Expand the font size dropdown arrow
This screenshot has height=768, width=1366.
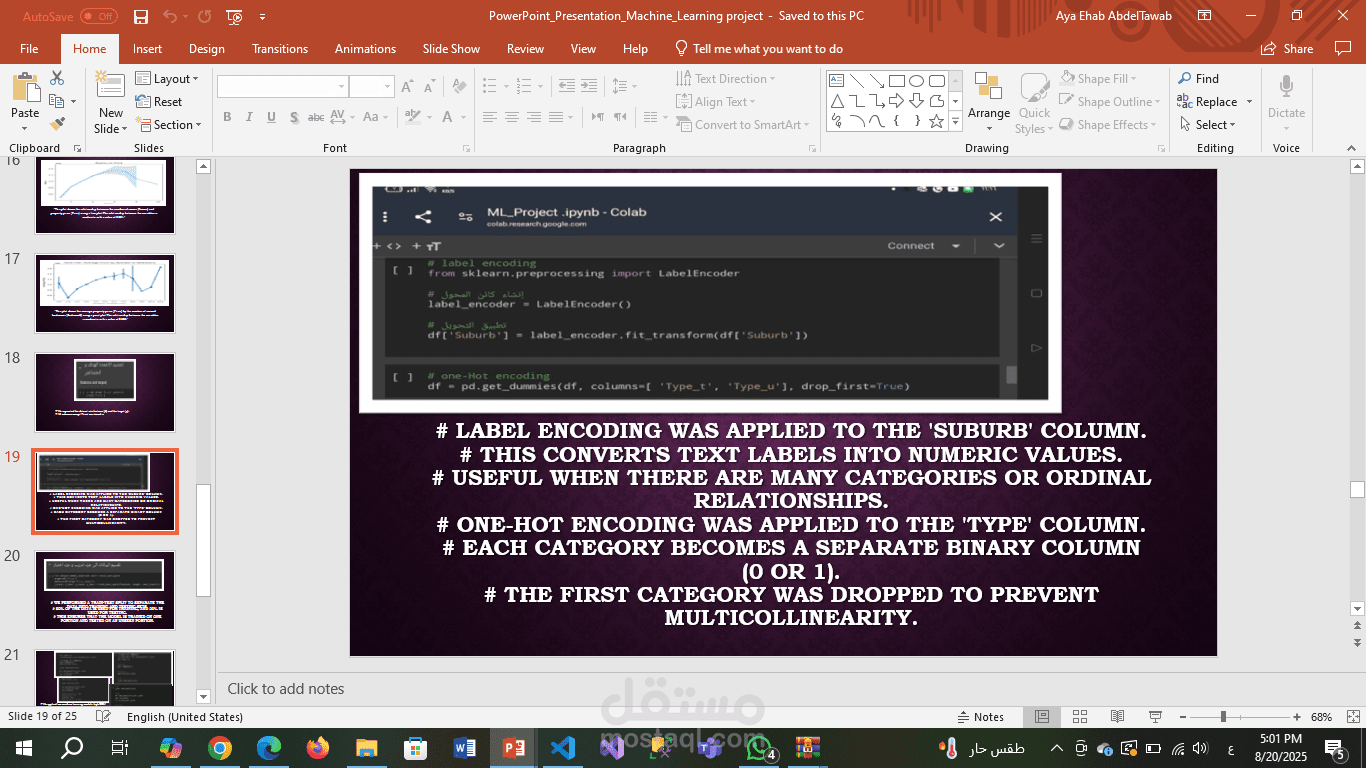(x=388, y=87)
